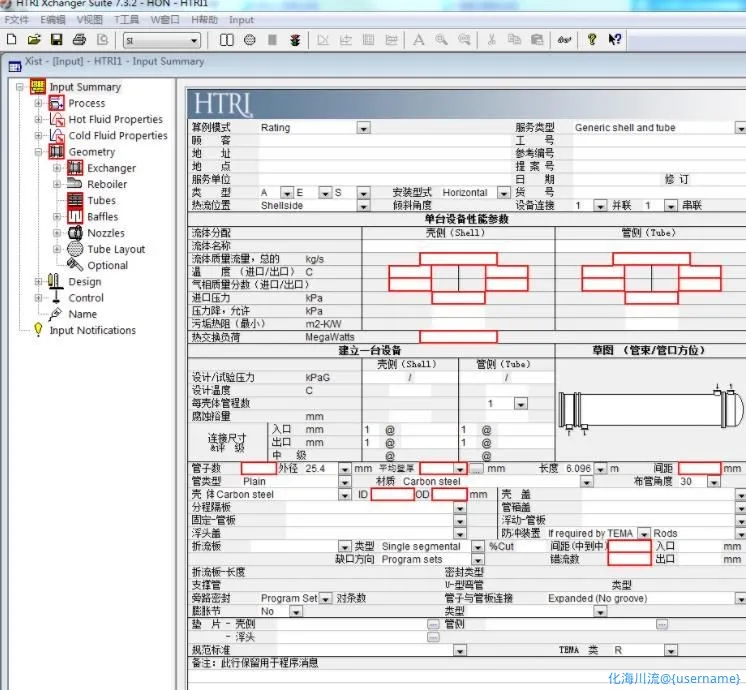Click the Hot Fluid Properties tree icon
Screen dimensions: 746x690
pos(57,119)
